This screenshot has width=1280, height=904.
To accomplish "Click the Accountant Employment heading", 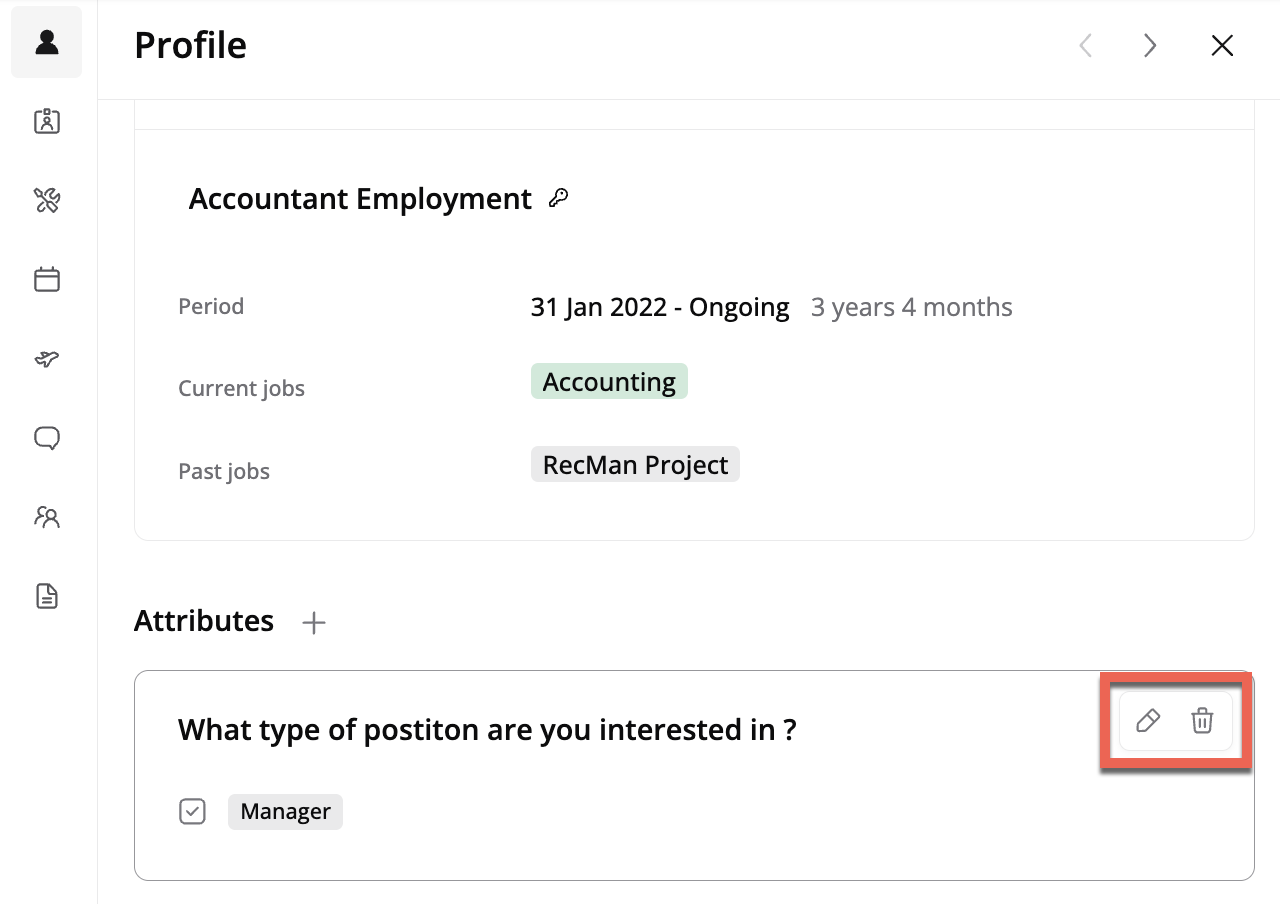I will point(360,199).
